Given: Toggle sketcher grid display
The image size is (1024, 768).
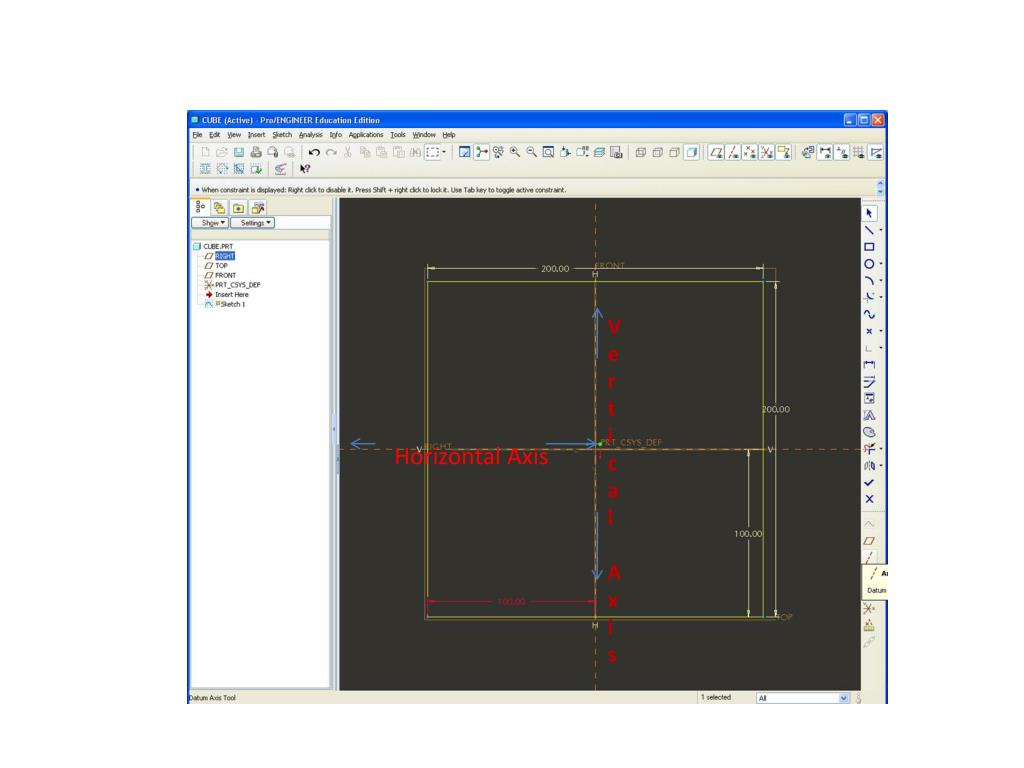Looking at the screenshot, I should [x=859, y=153].
